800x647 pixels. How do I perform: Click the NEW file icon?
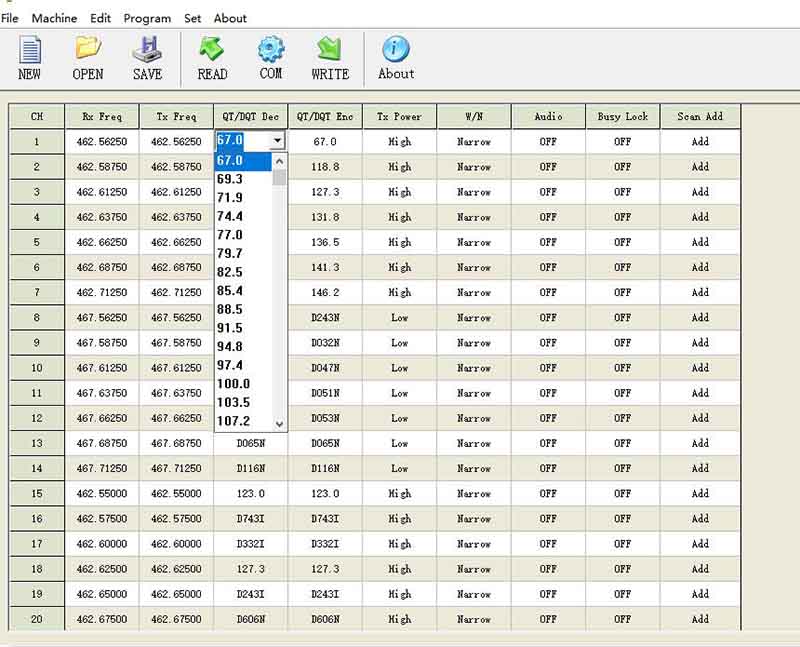pos(30,58)
